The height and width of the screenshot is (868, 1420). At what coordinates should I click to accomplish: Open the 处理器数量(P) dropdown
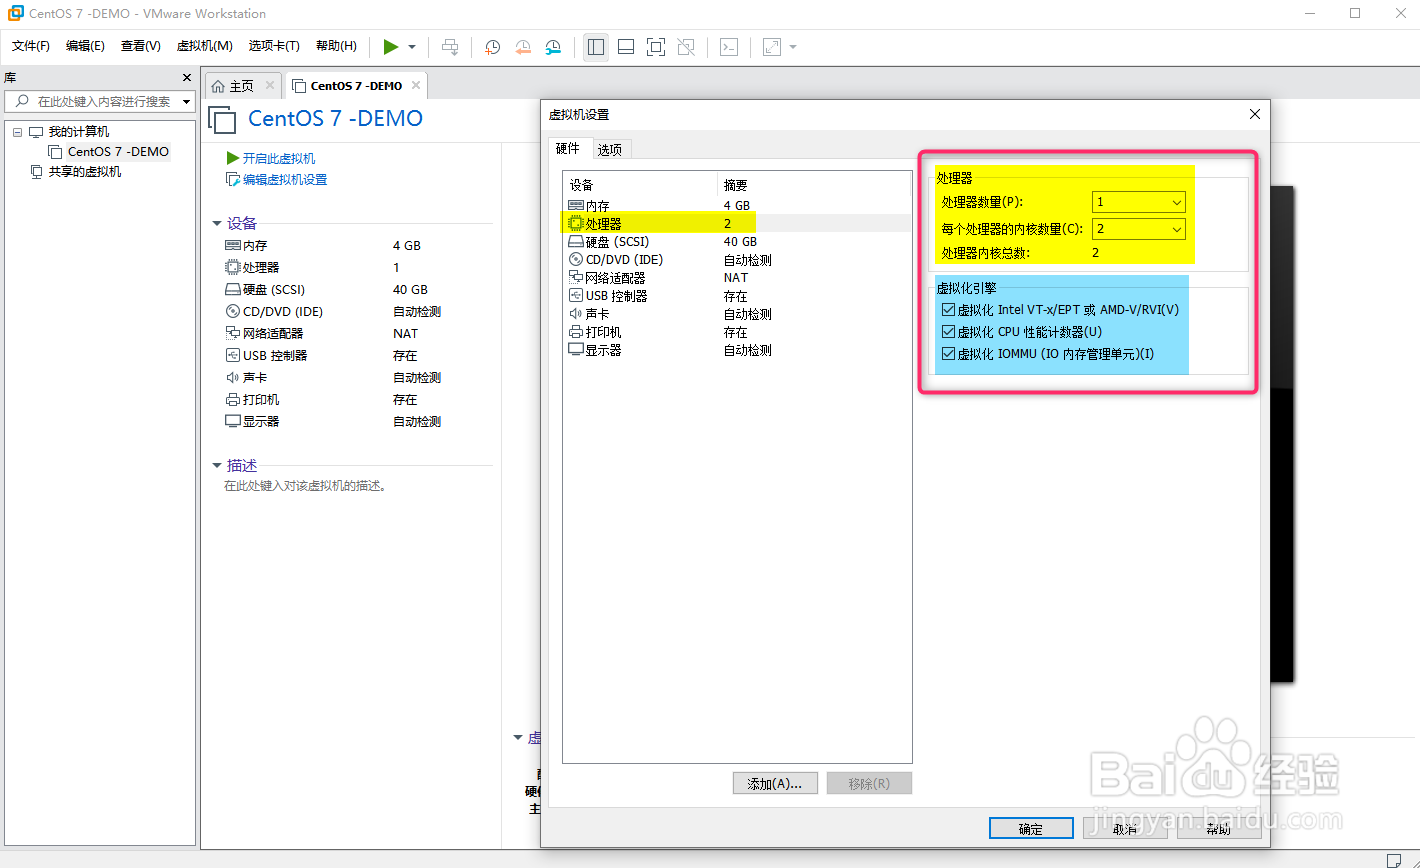tap(1139, 202)
